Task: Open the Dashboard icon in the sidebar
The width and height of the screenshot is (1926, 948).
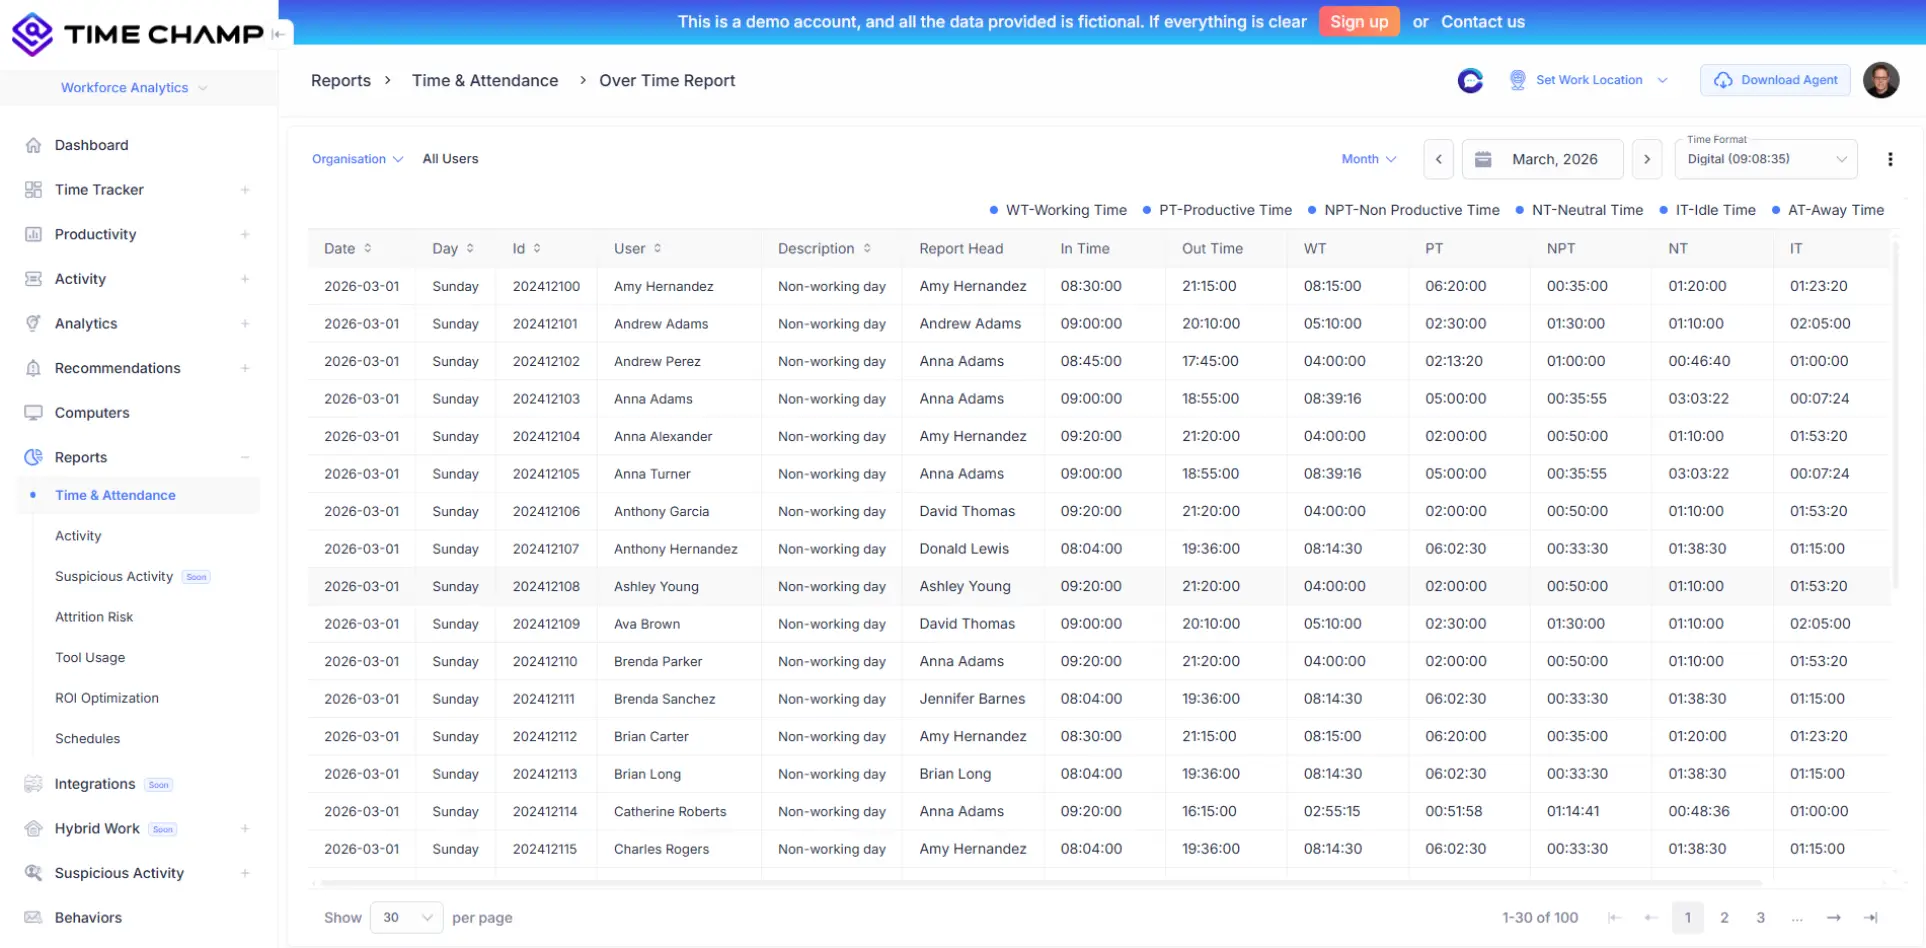Action: tap(34, 145)
